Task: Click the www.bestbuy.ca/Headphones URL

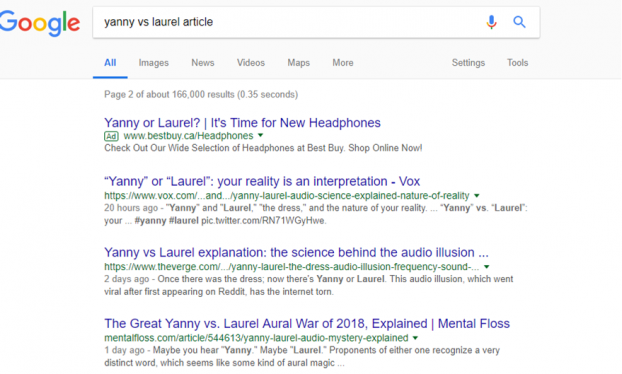Action: pos(188,136)
